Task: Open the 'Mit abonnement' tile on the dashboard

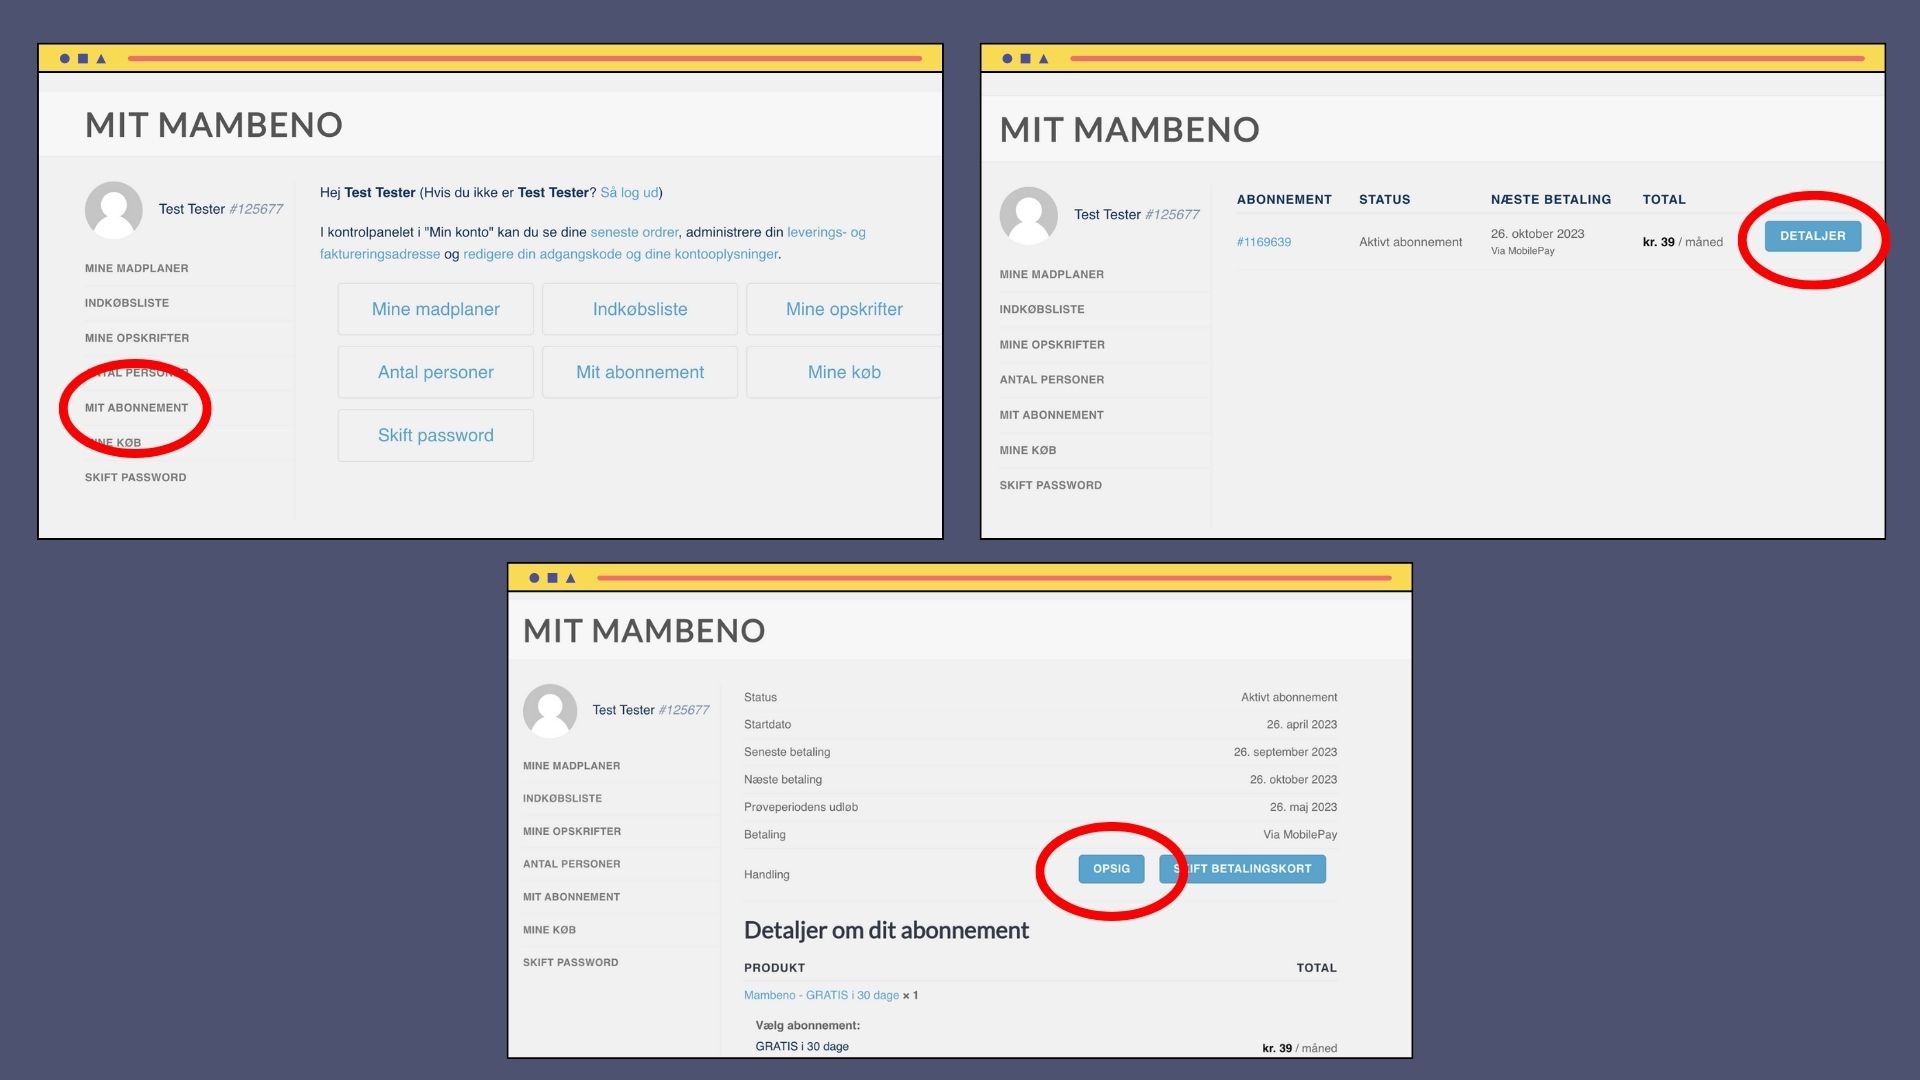Action: click(640, 372)
